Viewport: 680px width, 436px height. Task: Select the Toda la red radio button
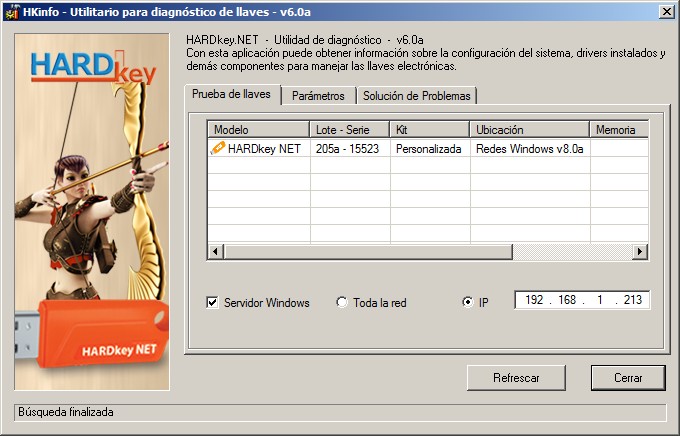pos(342,302)
